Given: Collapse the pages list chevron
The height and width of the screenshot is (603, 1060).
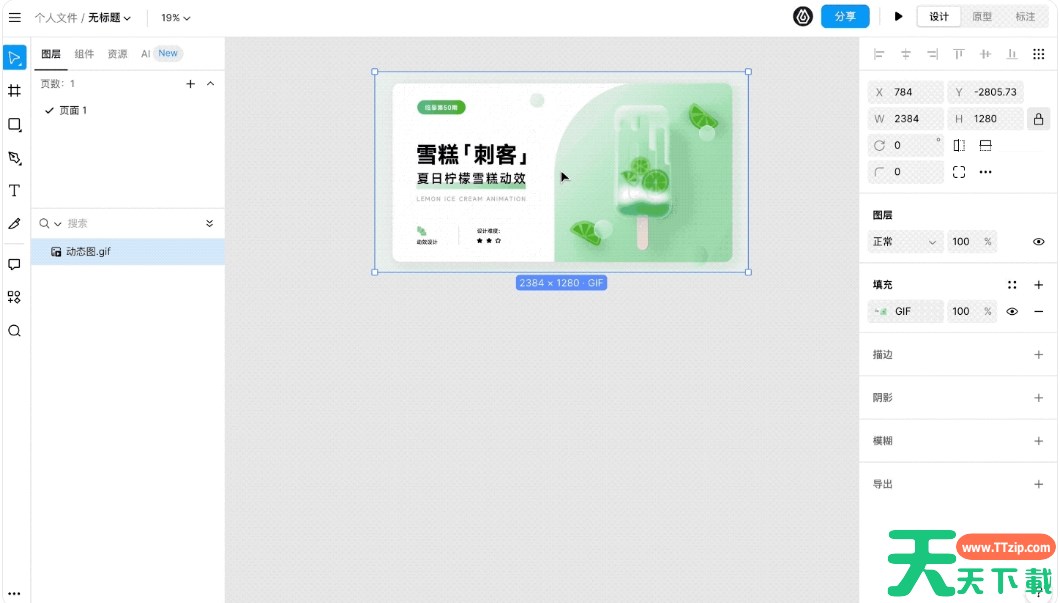Looking at the screenshot, I should [x=210, y=84].
